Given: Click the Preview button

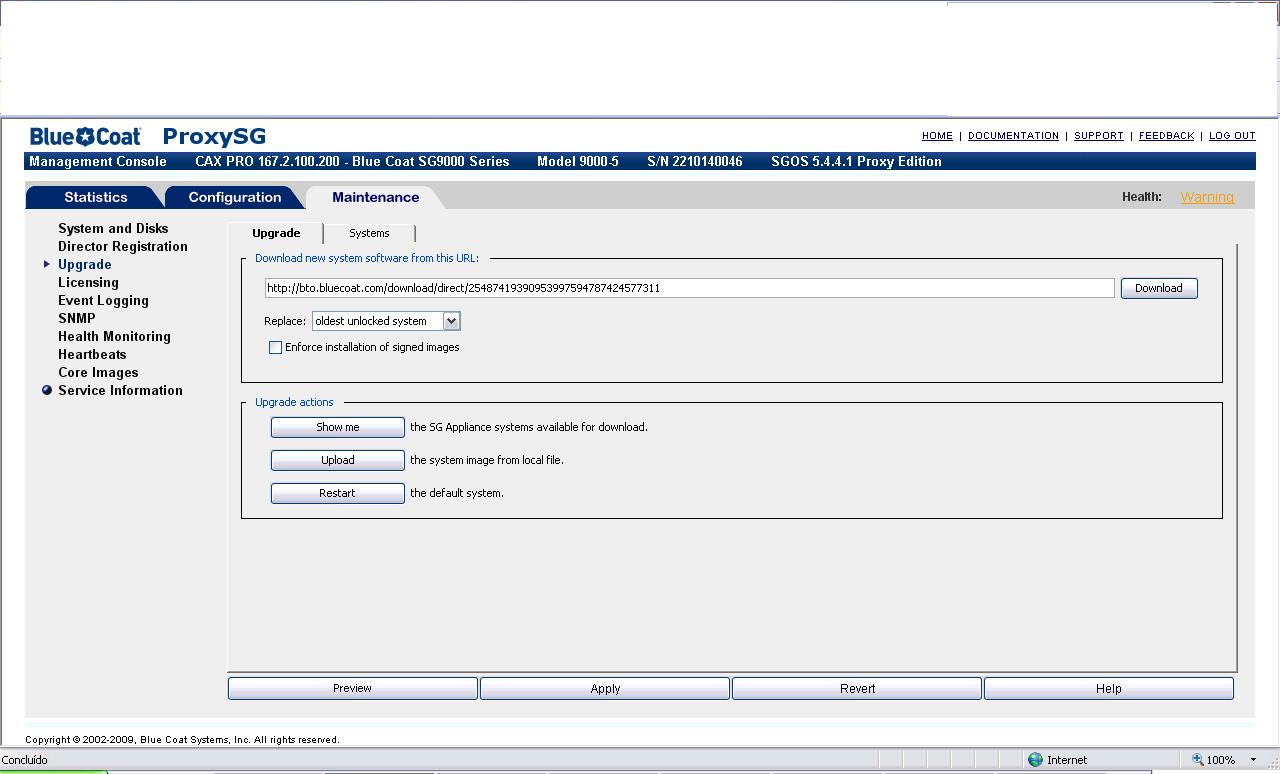Looking at the screenshot, I should 352,688.
